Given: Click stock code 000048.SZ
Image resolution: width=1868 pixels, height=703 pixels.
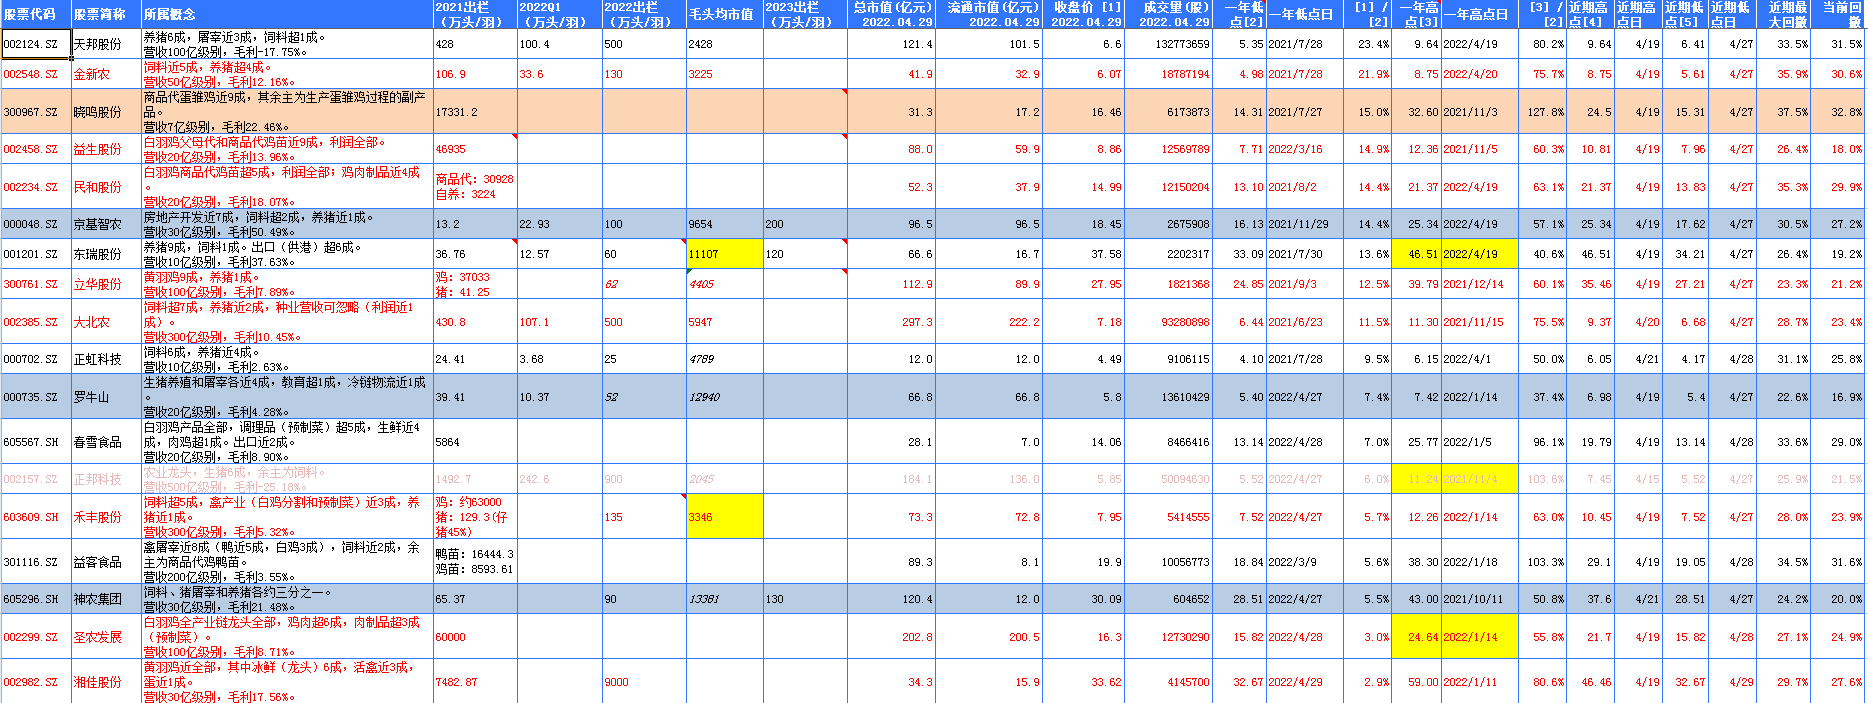Looking at the screenshot, I should 36,224.
